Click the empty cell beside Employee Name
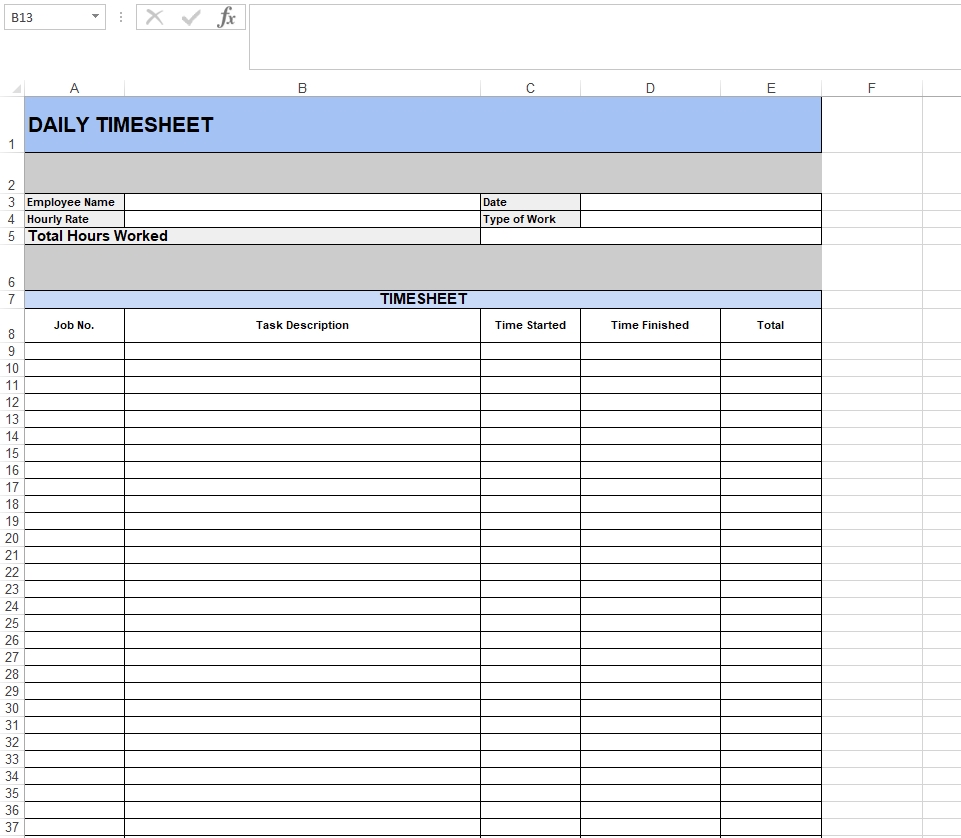Screen dimensions: 961x838 (x=302, y=202)
